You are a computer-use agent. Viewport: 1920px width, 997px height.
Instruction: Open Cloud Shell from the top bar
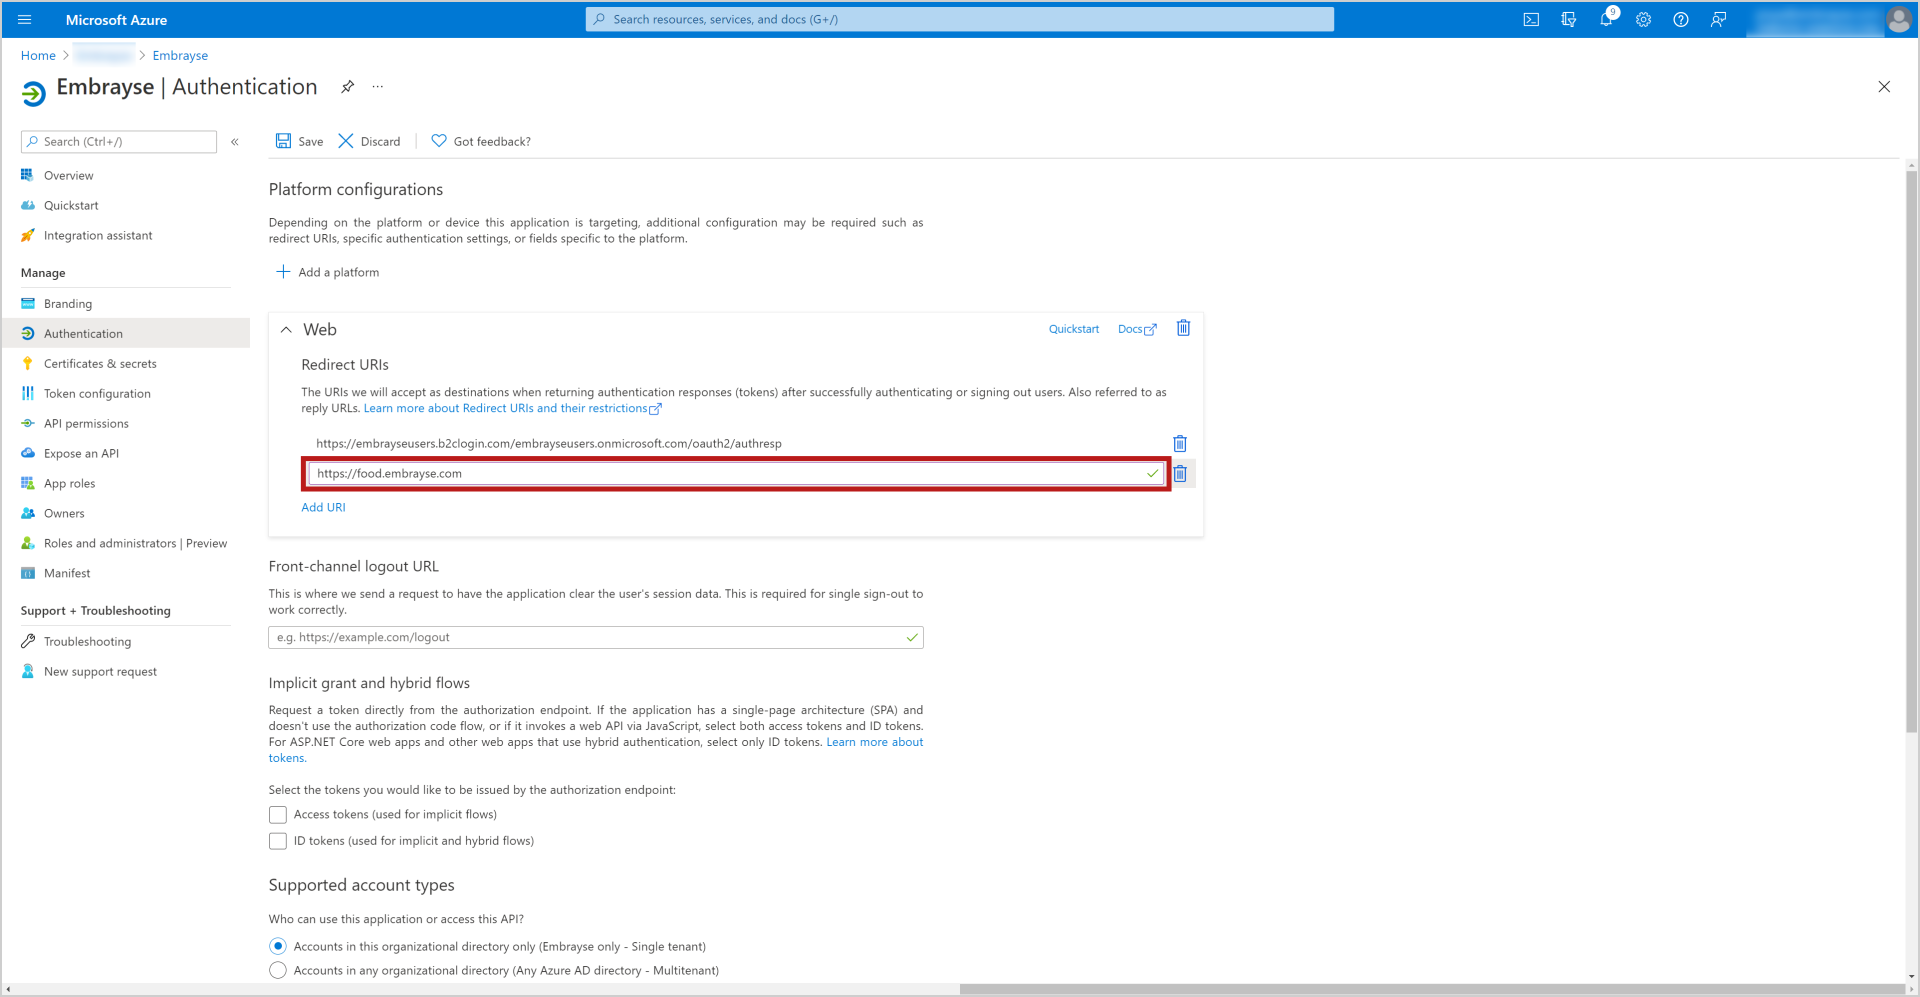coord(1531,19)
